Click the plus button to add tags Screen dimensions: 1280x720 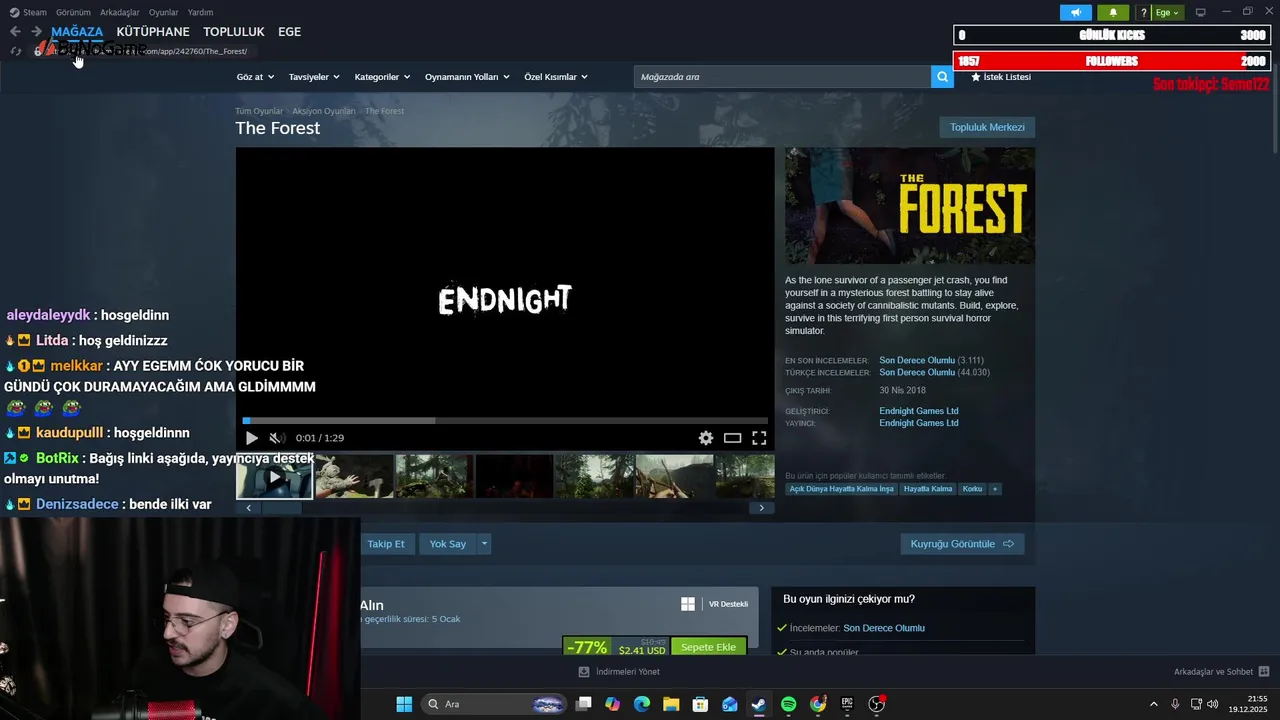(x=994, y=489)
